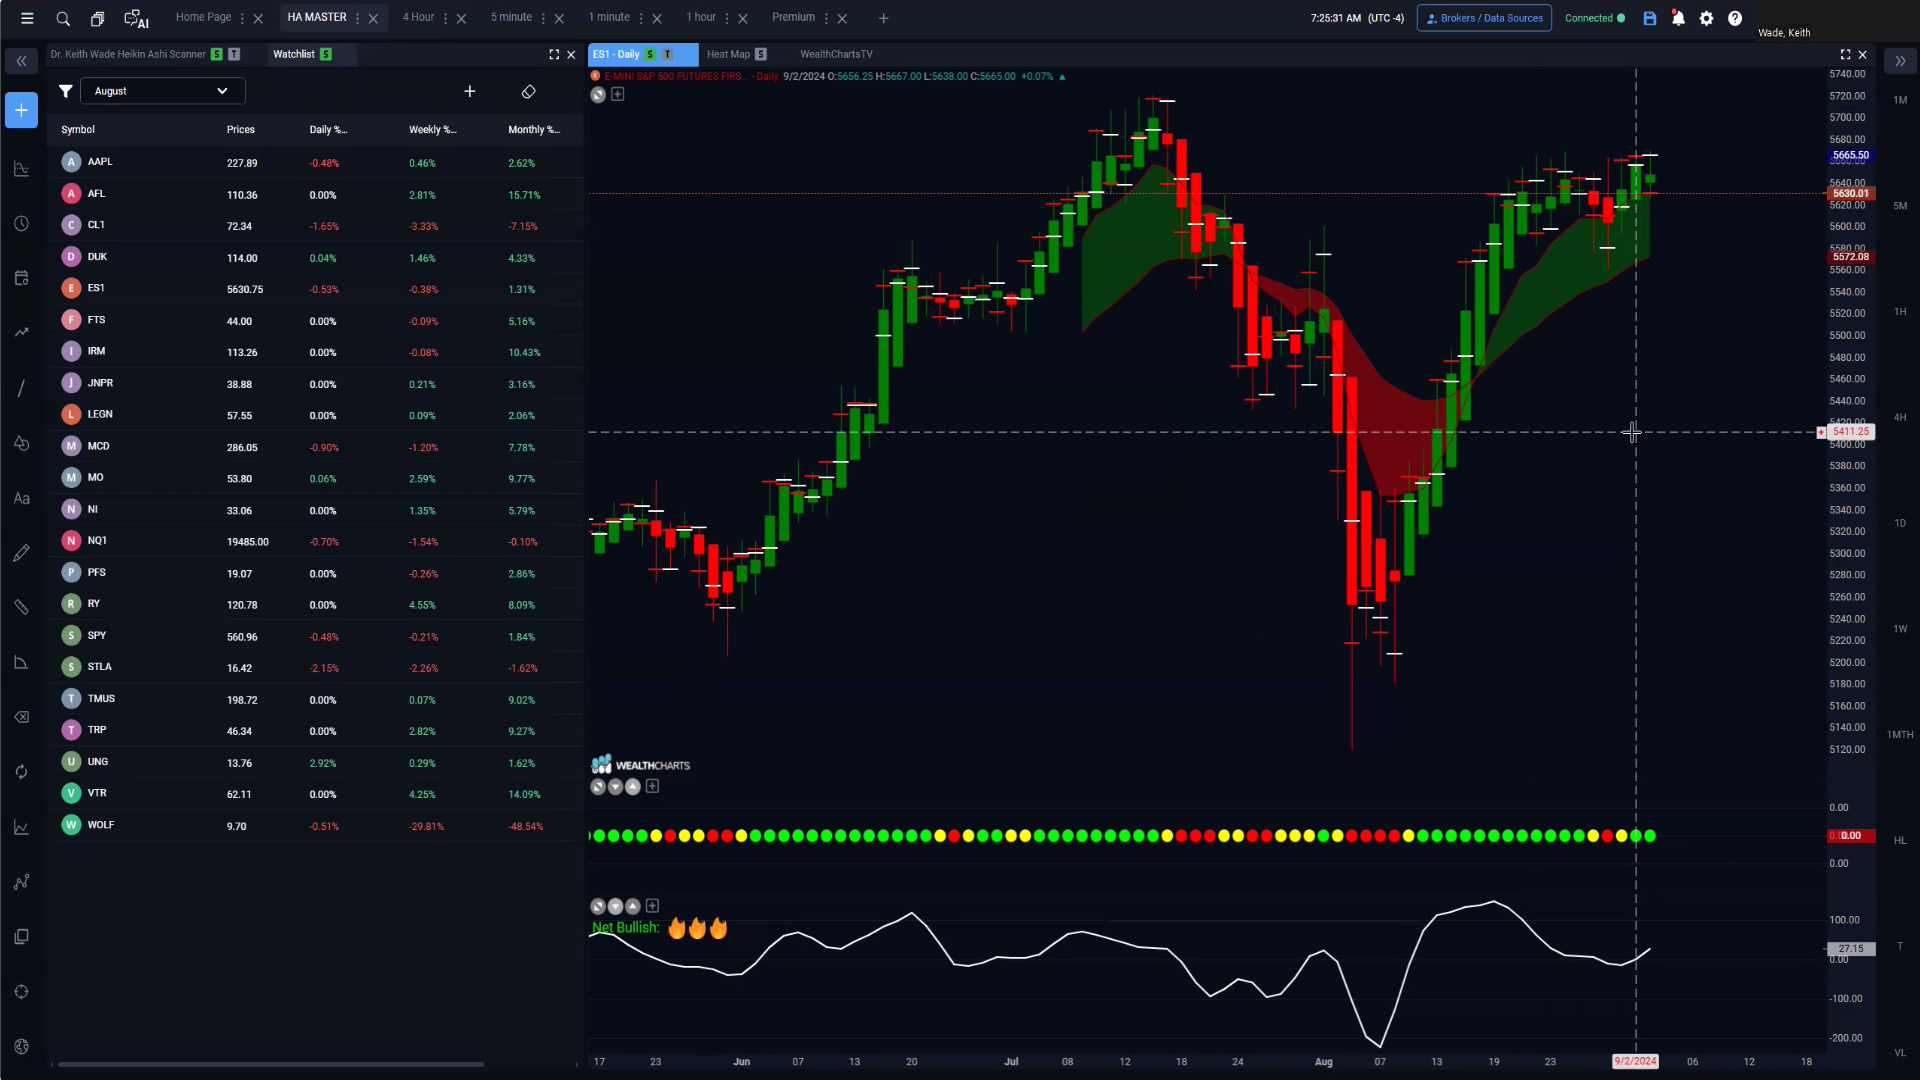Select the AAPL row in watchlist
Viewport: 1920px width, 1080px height.
[x=316, y=162]
